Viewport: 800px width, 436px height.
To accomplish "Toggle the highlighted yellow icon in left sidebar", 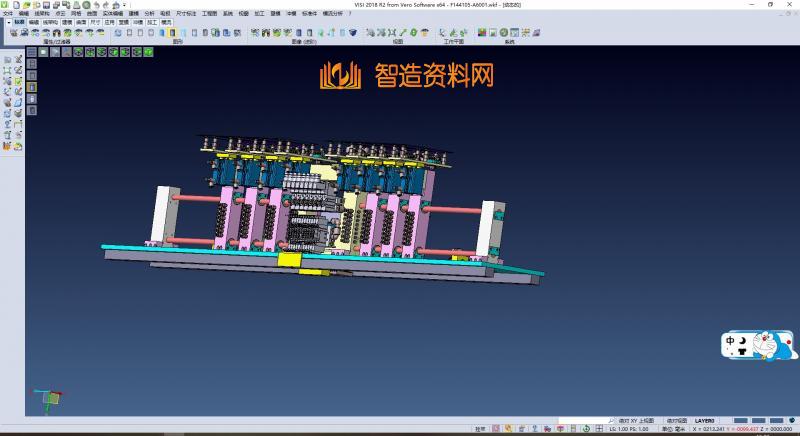I will pos(31,86).
